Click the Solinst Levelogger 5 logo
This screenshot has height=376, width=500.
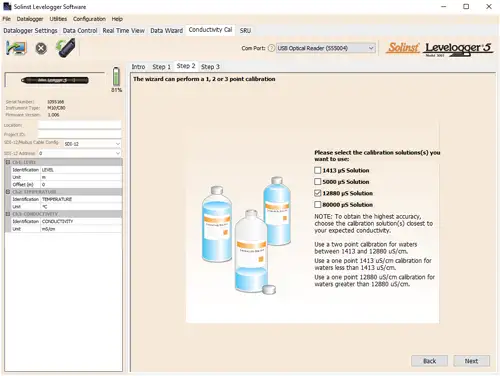click(x=440, y=49)
